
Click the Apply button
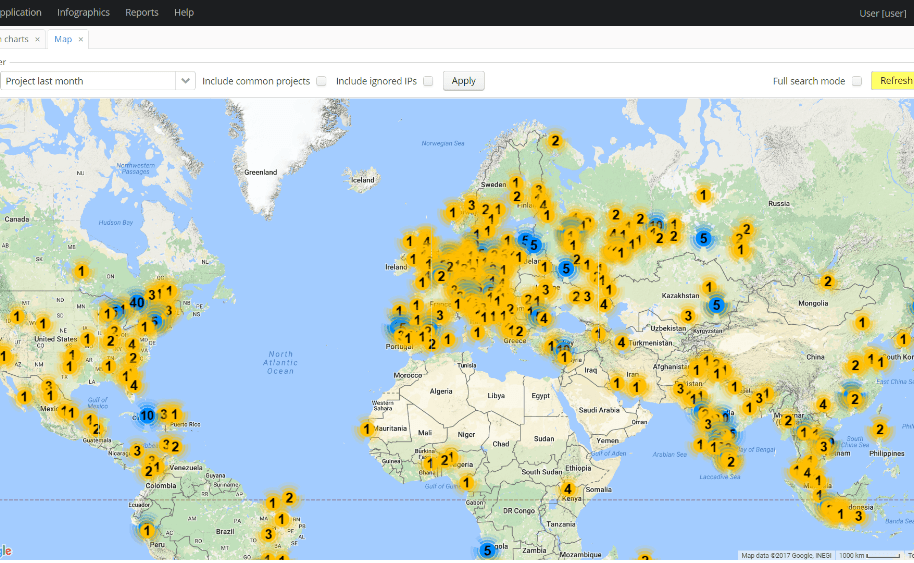point(463,81)
